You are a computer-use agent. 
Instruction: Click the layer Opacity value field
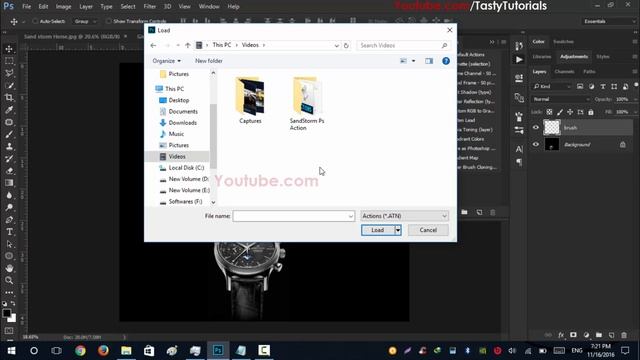pyautogui.click(x=622, y=99)
